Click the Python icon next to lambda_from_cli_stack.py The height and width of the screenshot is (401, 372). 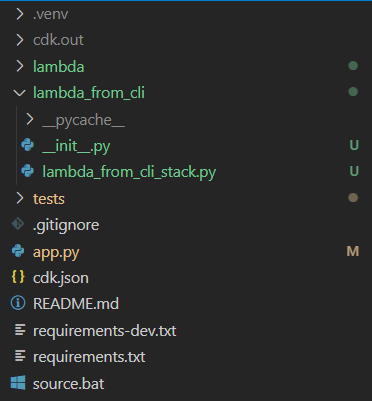pos(27,171)
